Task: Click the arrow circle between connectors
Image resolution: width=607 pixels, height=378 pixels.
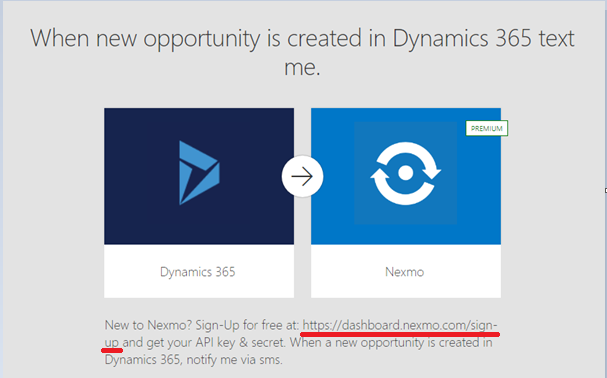Action: pos(302,177)
